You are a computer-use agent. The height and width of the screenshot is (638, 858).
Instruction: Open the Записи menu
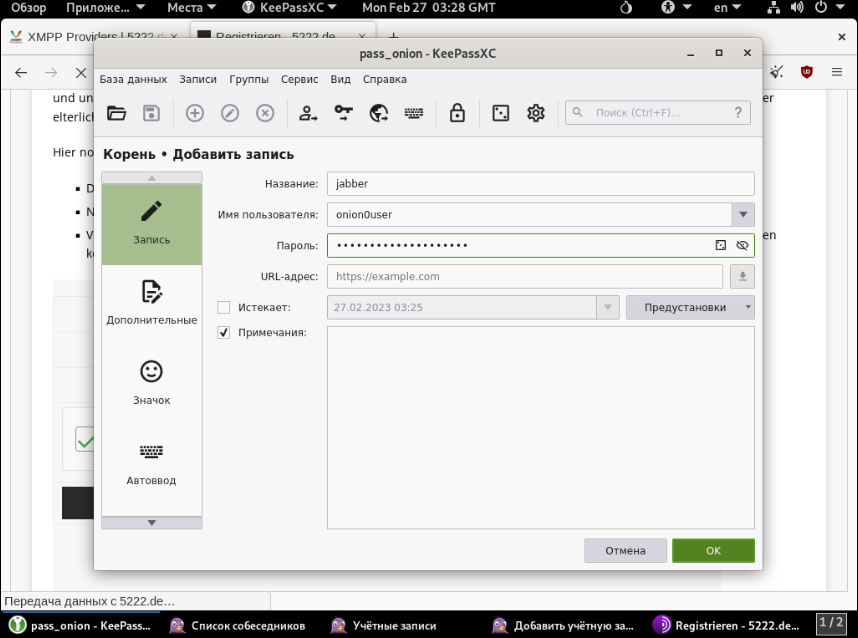pyautogui.click(x=198, y=79)
